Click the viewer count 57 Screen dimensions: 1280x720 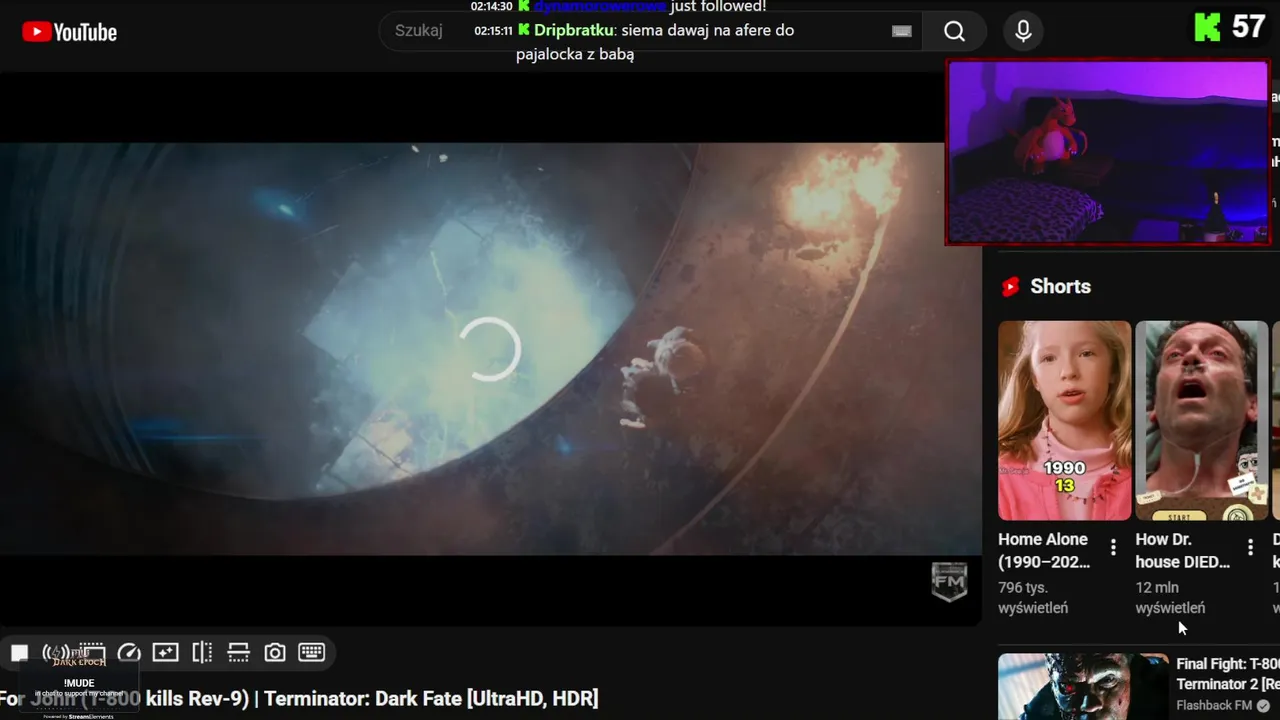click(1248, 27)
